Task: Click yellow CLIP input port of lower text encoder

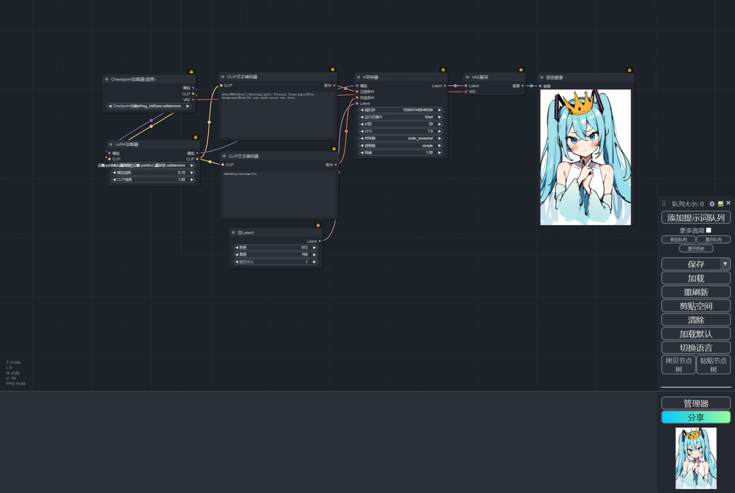Action: click(224, 164)
